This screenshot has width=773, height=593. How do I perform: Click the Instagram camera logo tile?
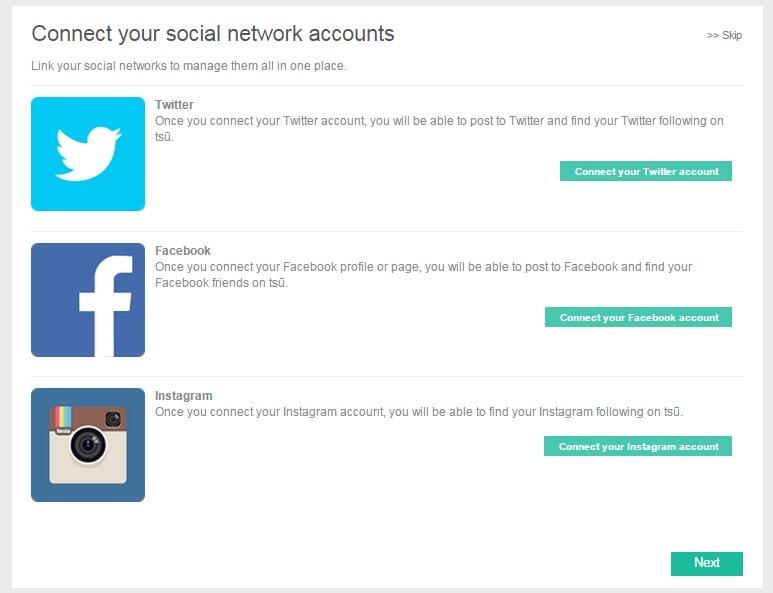88,445
